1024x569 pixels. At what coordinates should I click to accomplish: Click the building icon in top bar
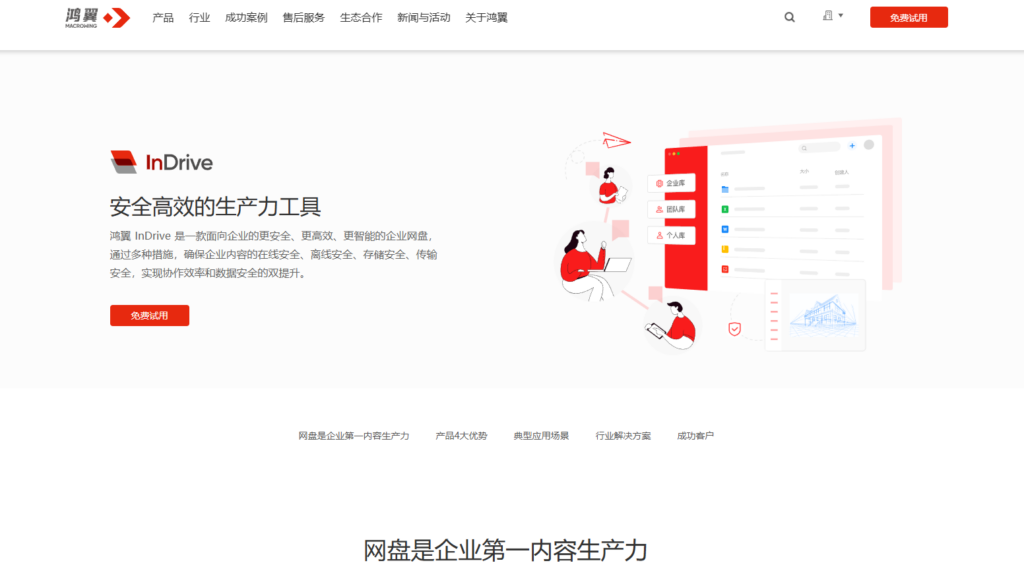point(828,16)
